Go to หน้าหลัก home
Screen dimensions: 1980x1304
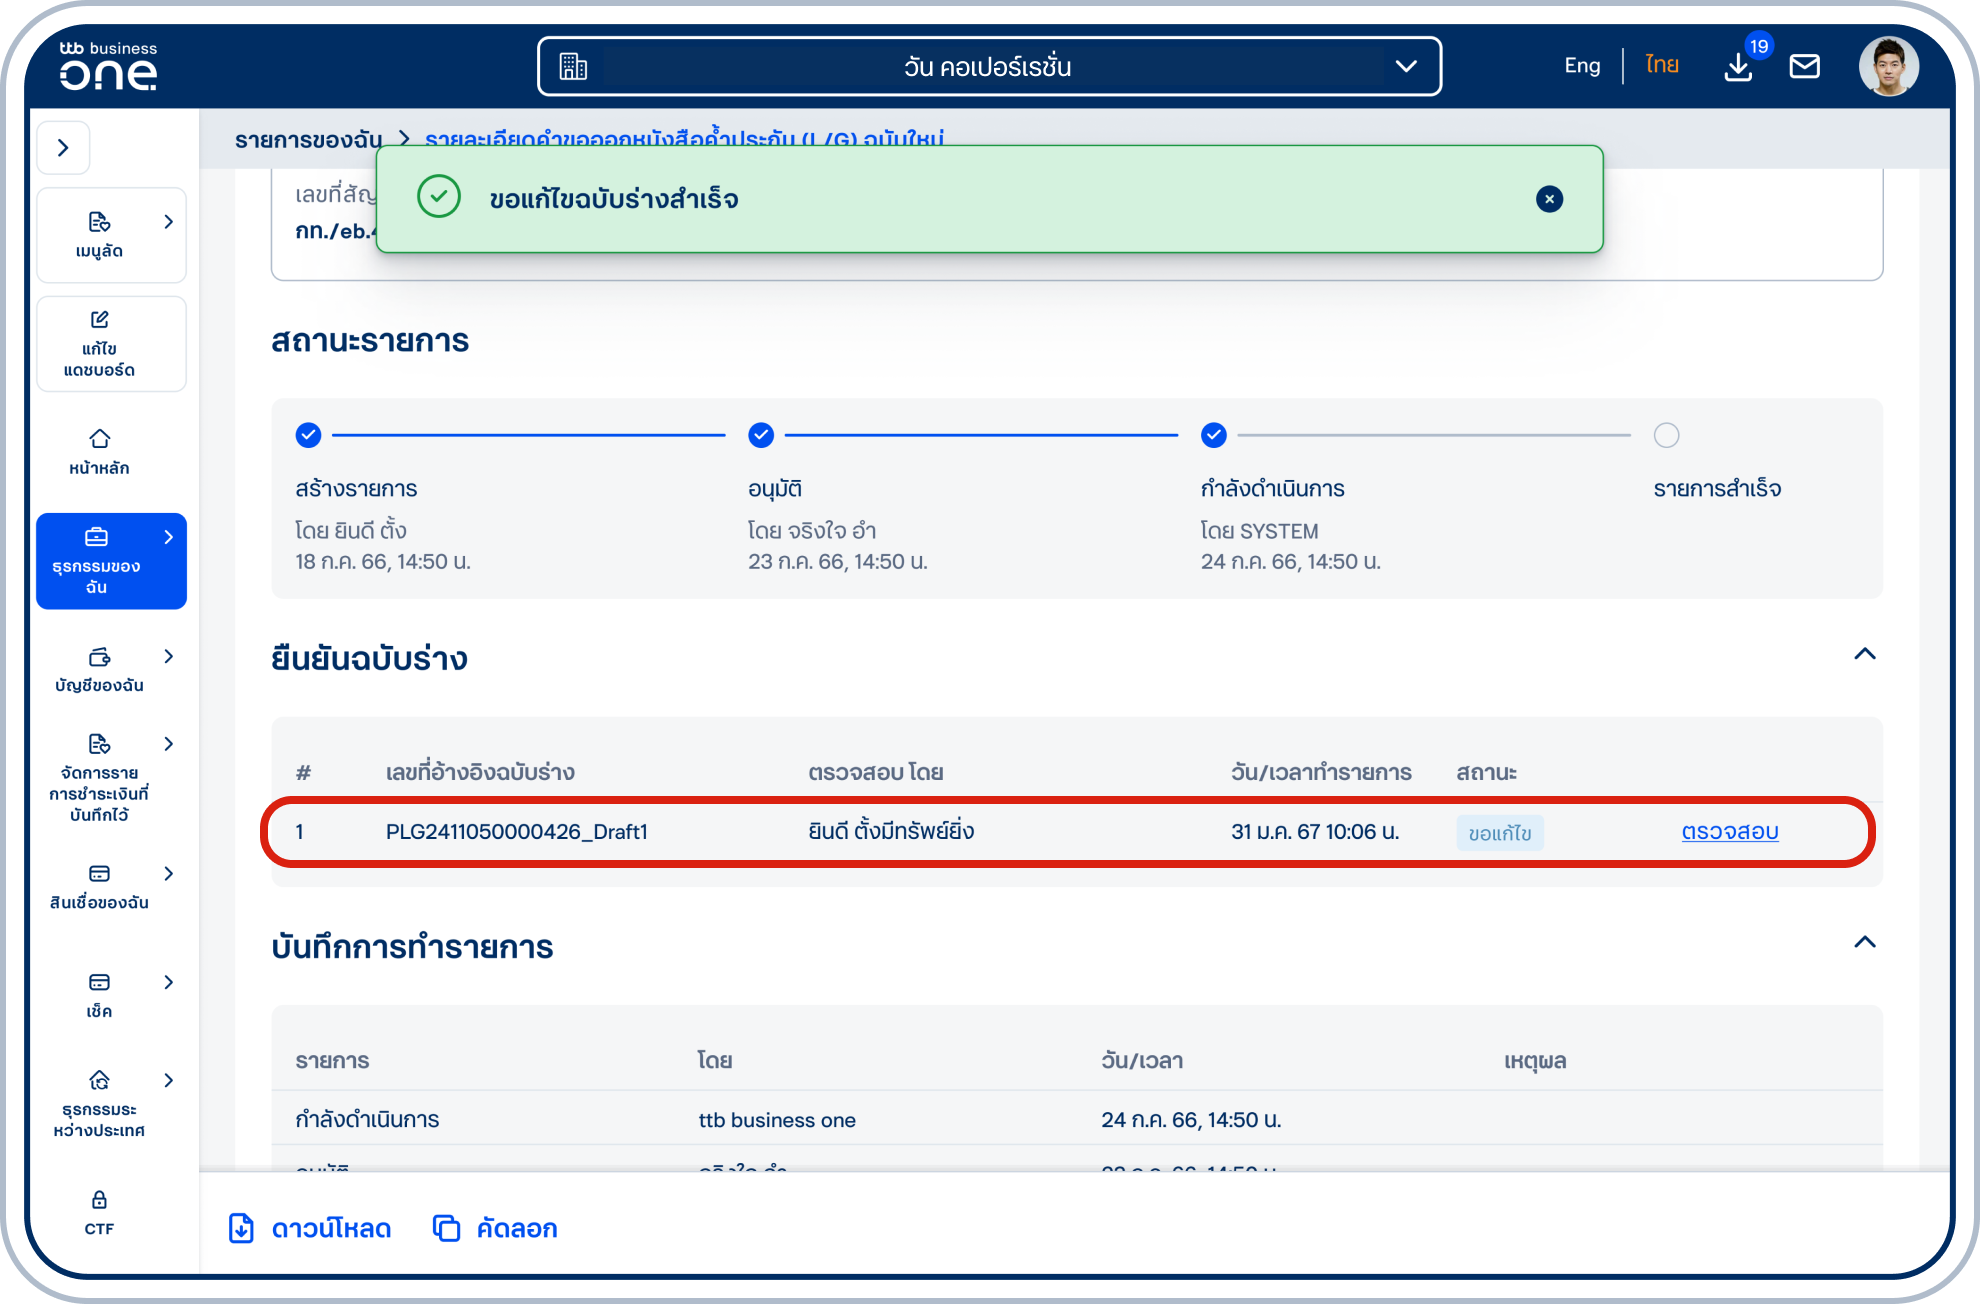point(100,451)
